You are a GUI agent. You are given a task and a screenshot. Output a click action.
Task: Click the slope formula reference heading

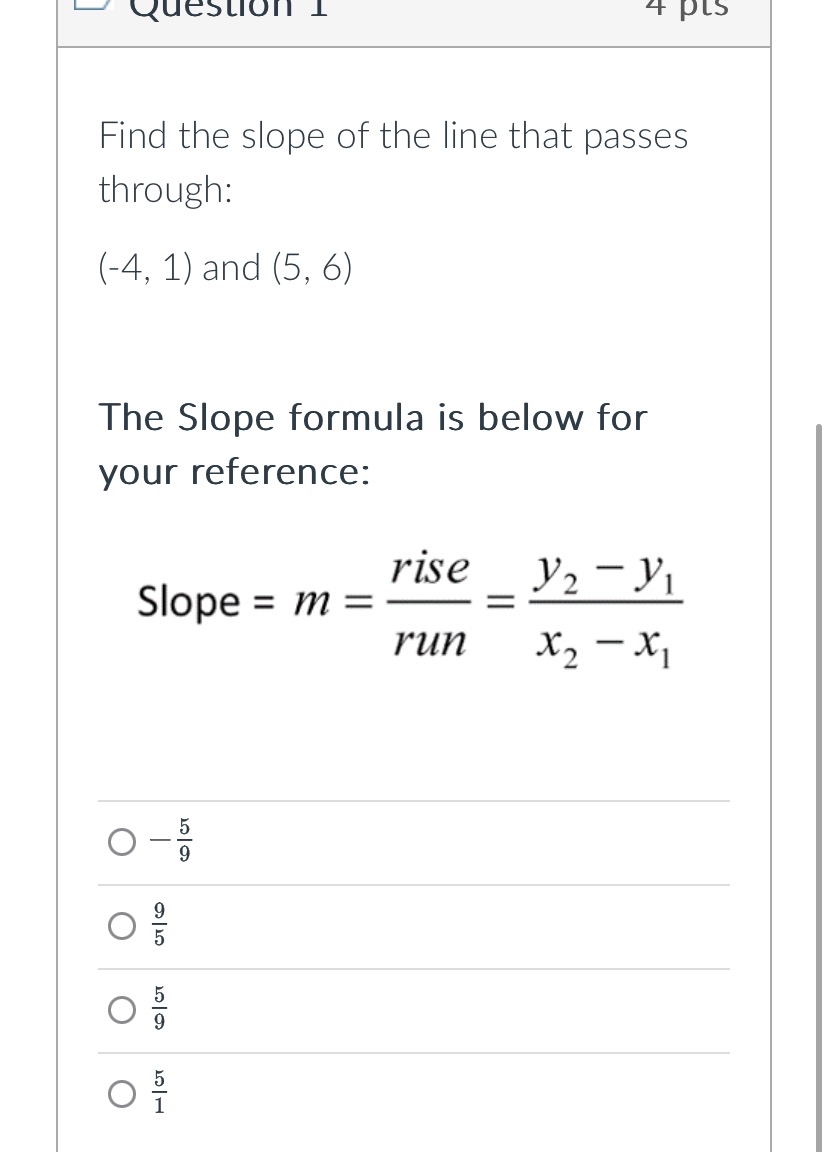tap(372, 443)
